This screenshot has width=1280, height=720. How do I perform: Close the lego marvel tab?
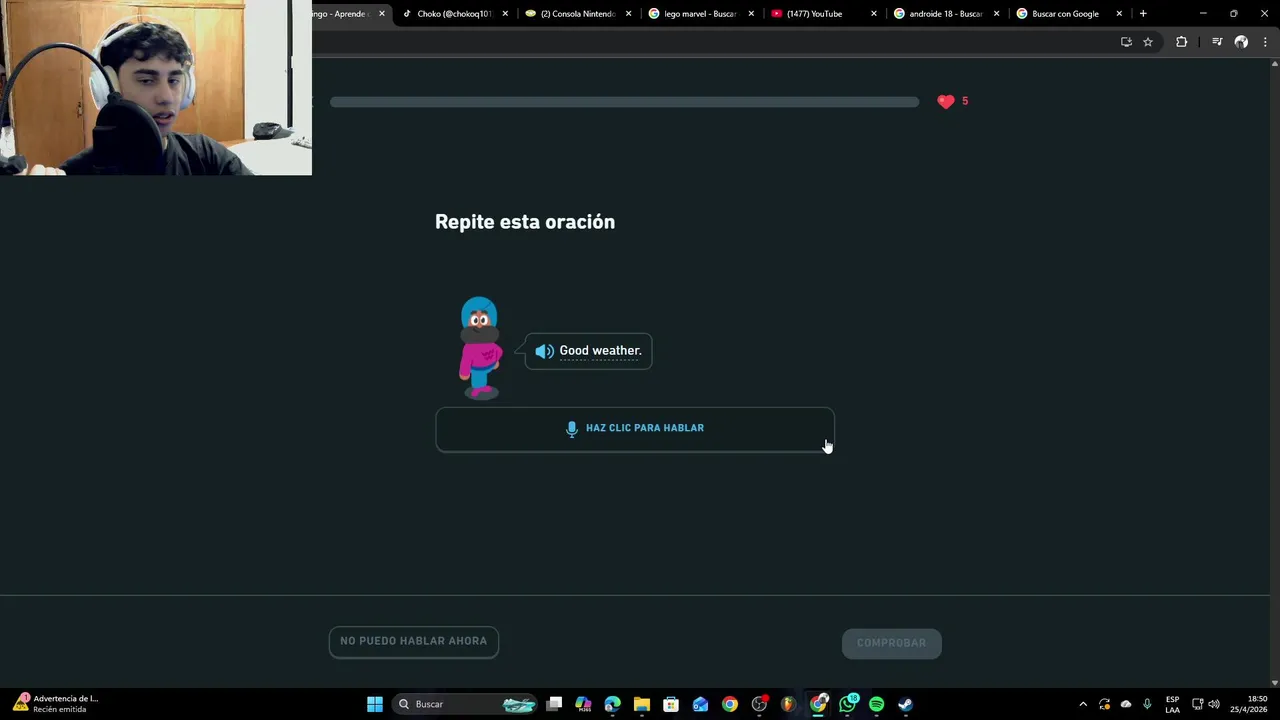751,14
